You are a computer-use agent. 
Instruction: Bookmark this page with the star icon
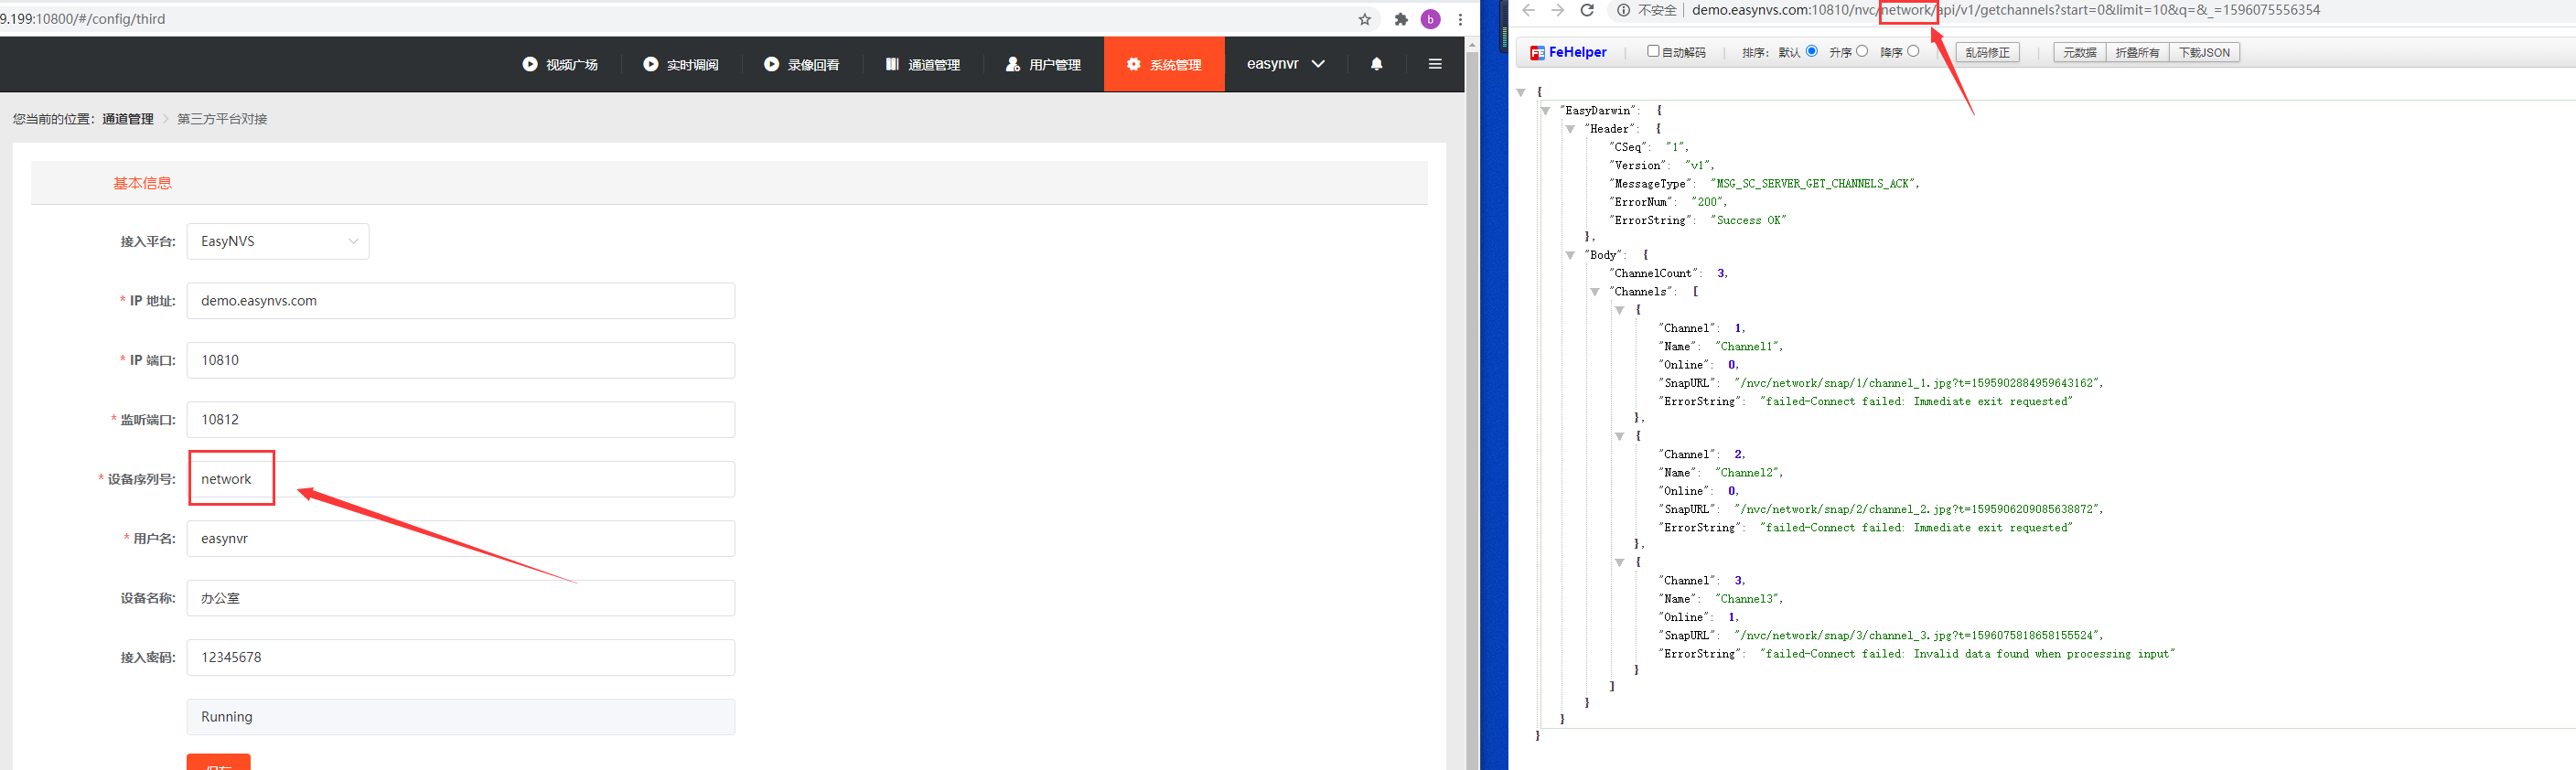tap(1364, 19)
